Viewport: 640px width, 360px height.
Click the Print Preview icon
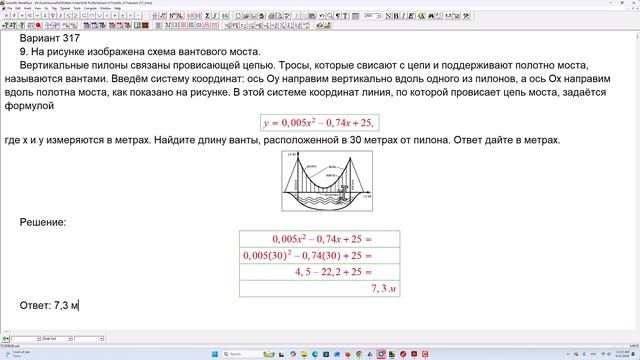[280, 16]
